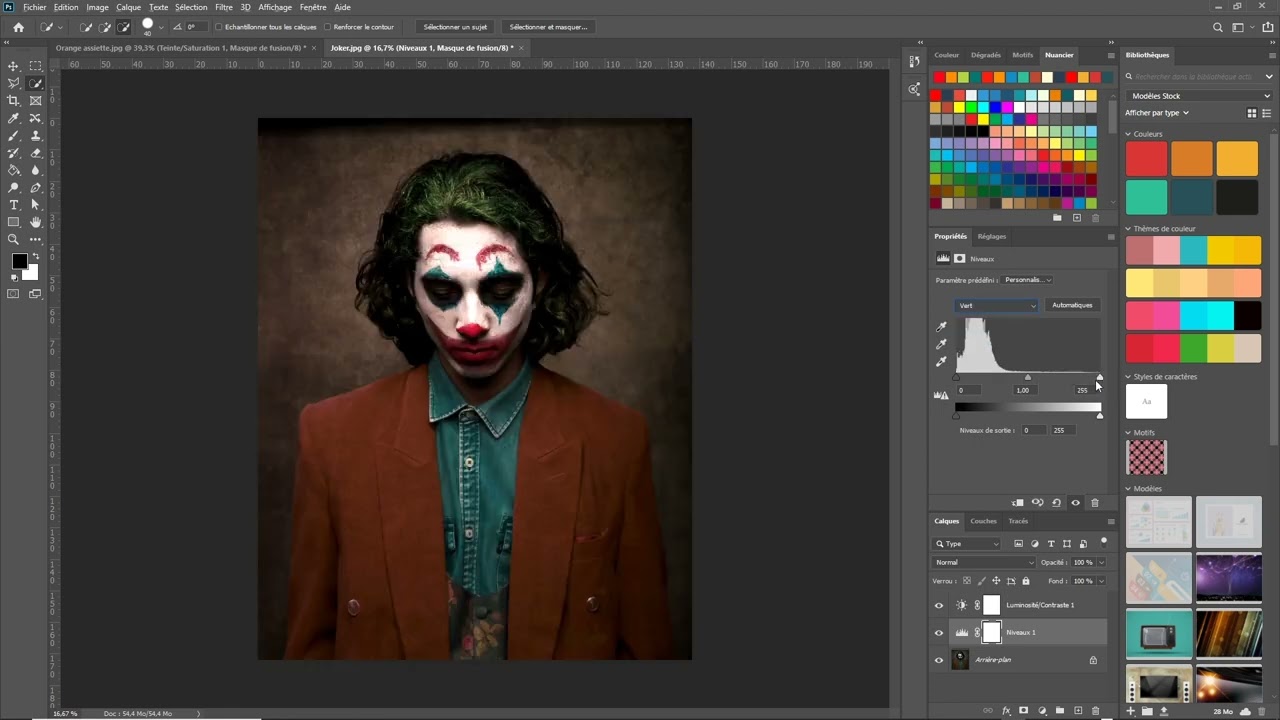Open the Calque menu
This screenshot has width=1280, height=720.
click(x=128, y=7)
